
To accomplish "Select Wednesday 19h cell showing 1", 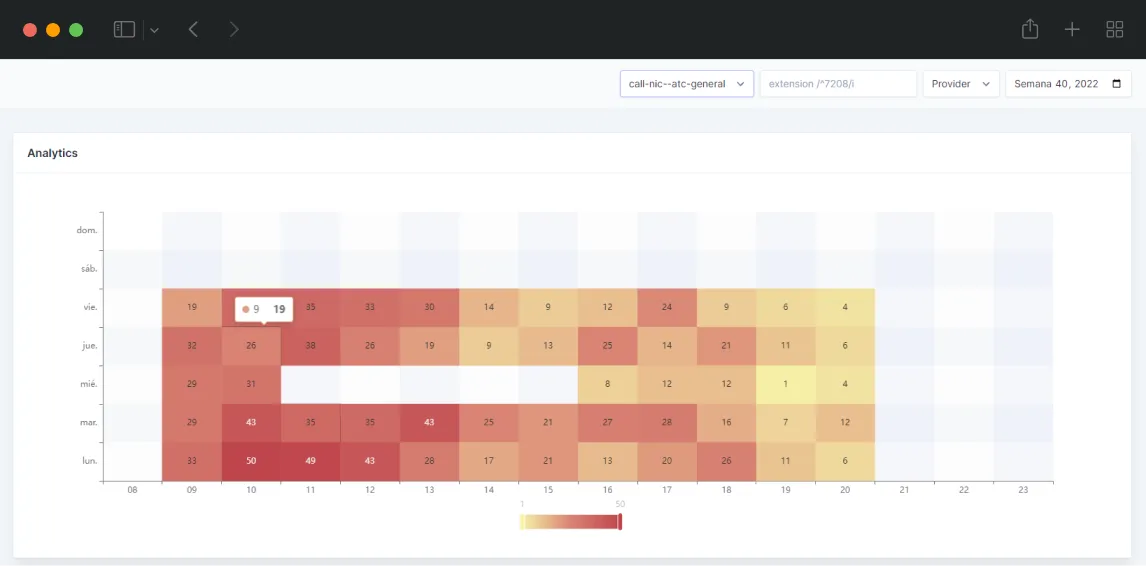I will click(x=785, y=384).
